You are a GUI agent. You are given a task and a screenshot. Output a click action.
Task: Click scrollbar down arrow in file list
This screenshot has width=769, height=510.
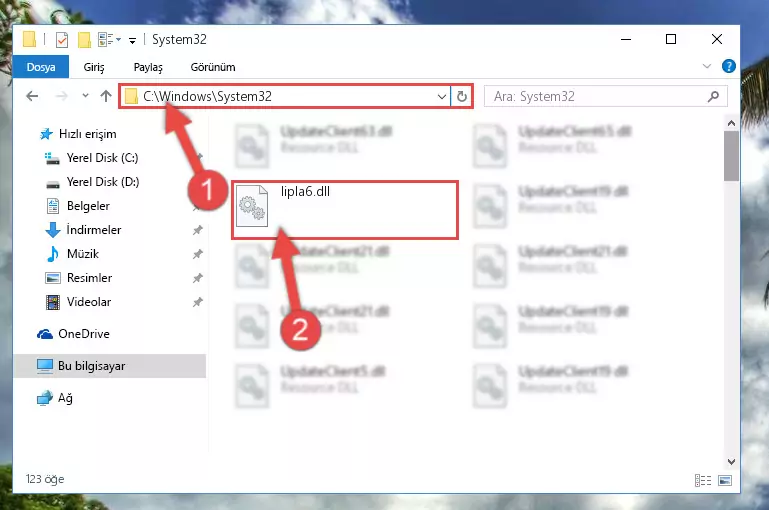(x=731, y=461)
